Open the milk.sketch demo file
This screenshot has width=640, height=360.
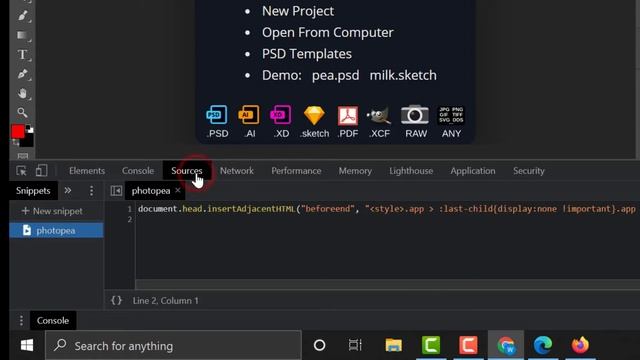pyautogui.click(x=403, y=75)
